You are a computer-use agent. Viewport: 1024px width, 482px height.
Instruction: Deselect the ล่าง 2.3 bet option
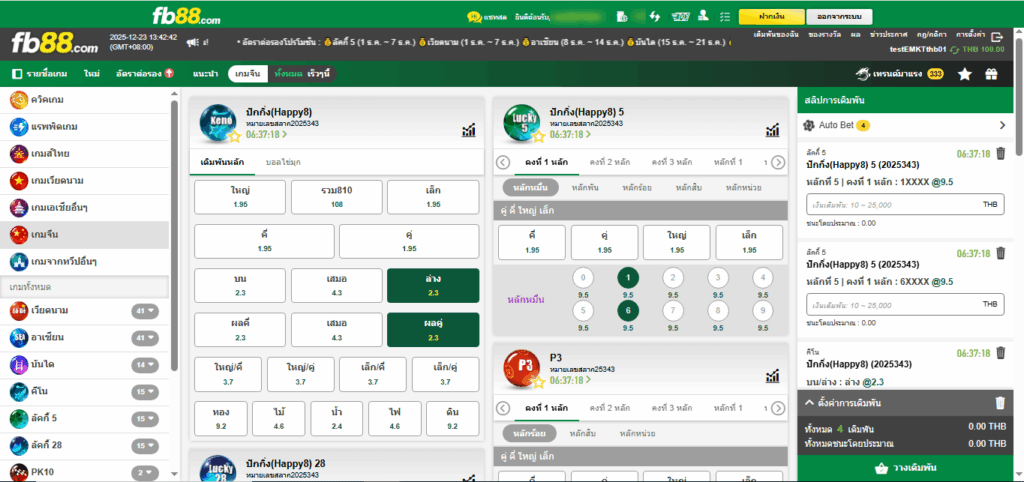433,285
